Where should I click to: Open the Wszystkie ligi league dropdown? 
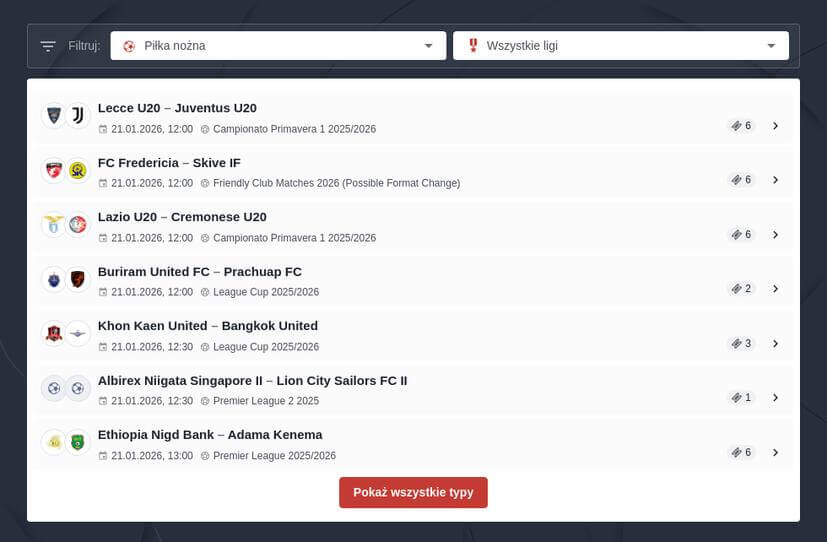click(620, 46)
